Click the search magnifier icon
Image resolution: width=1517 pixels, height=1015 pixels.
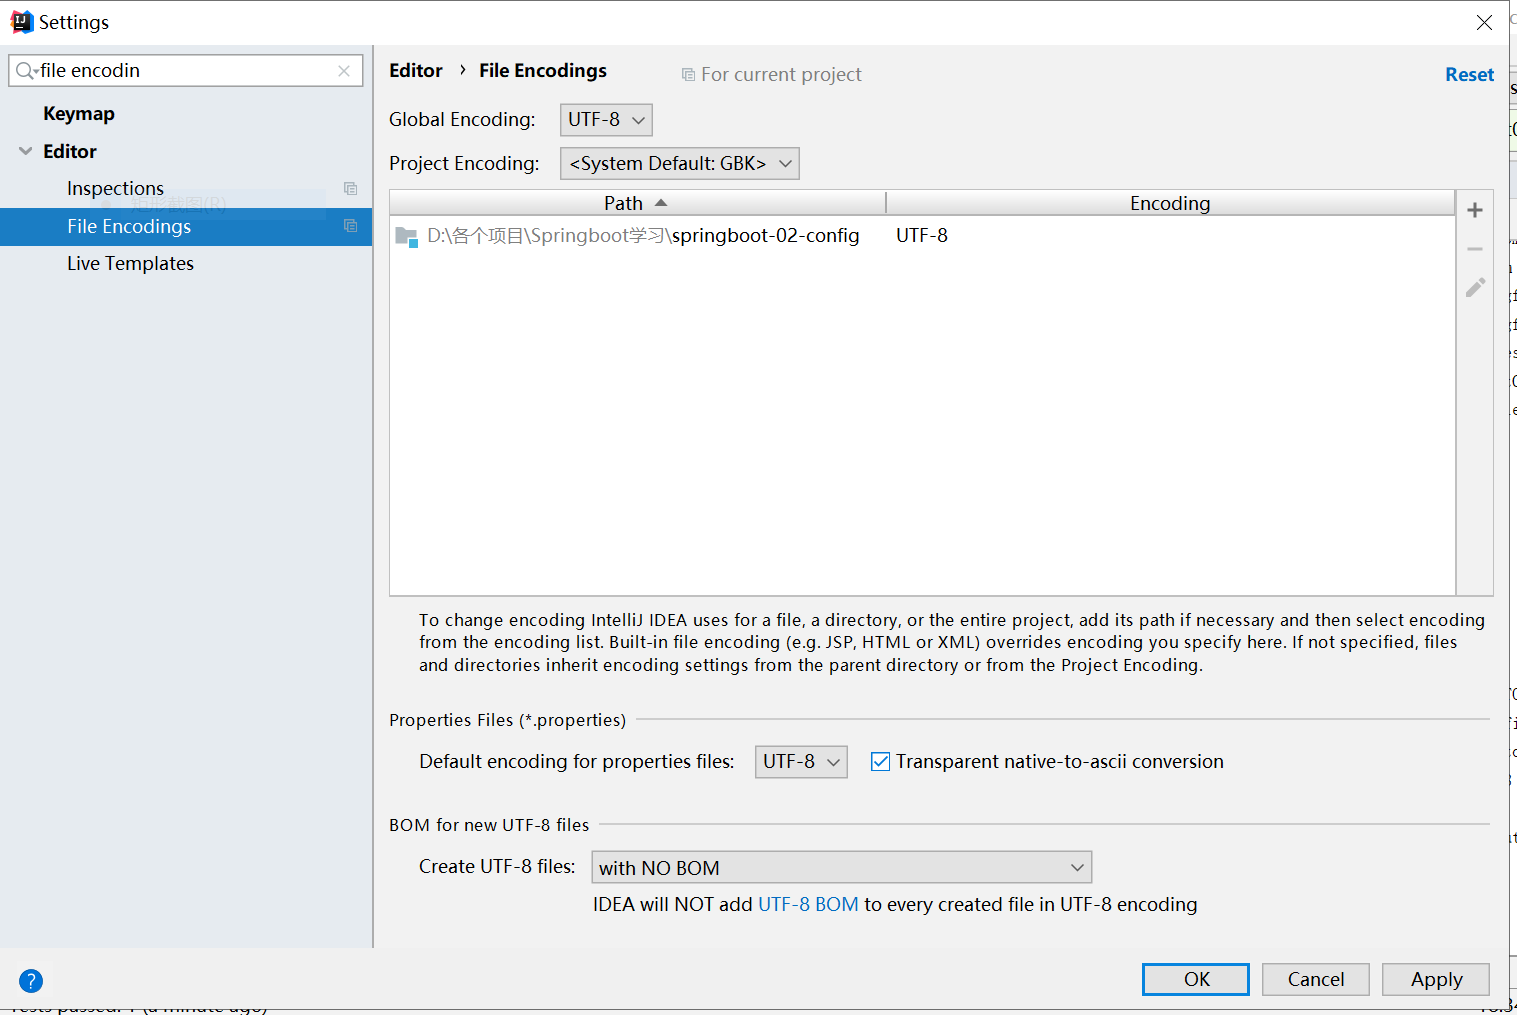pyautogui.click(x=25, y=71)
